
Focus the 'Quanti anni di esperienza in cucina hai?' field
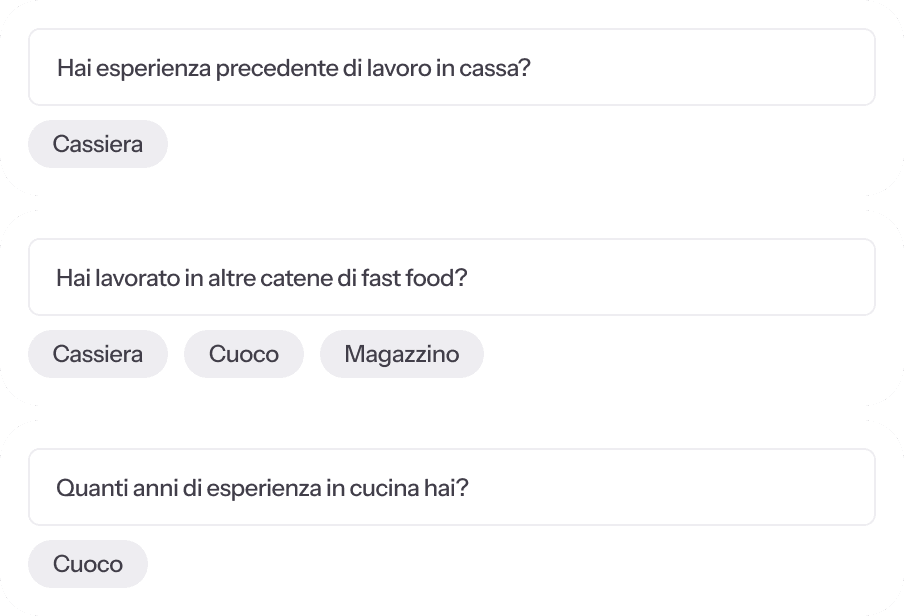(x=451, y=487)
